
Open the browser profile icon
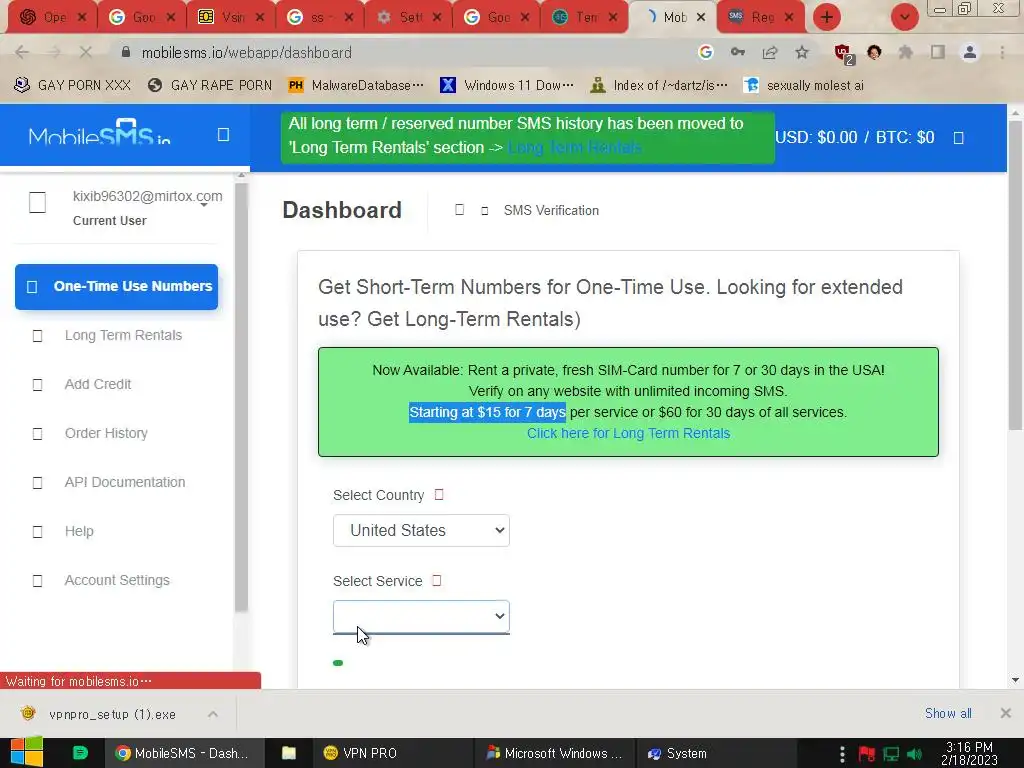(970, 52)
